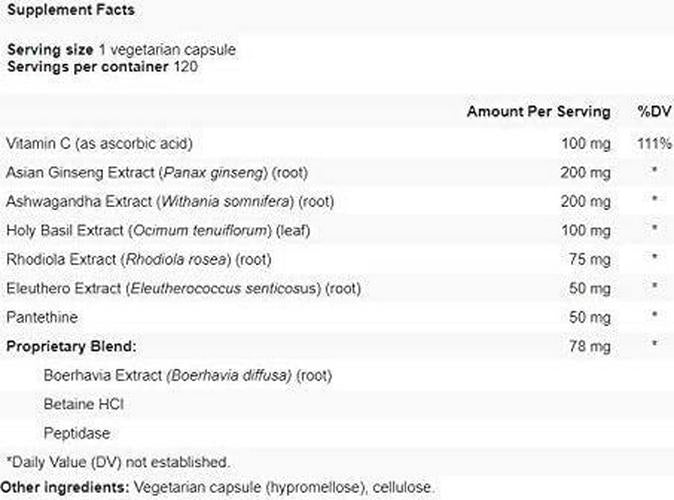The height and width of the screenshot is (500, 674).
Task: Click the 78 mg Proprietary Blend amount
Action: point(591,346)
